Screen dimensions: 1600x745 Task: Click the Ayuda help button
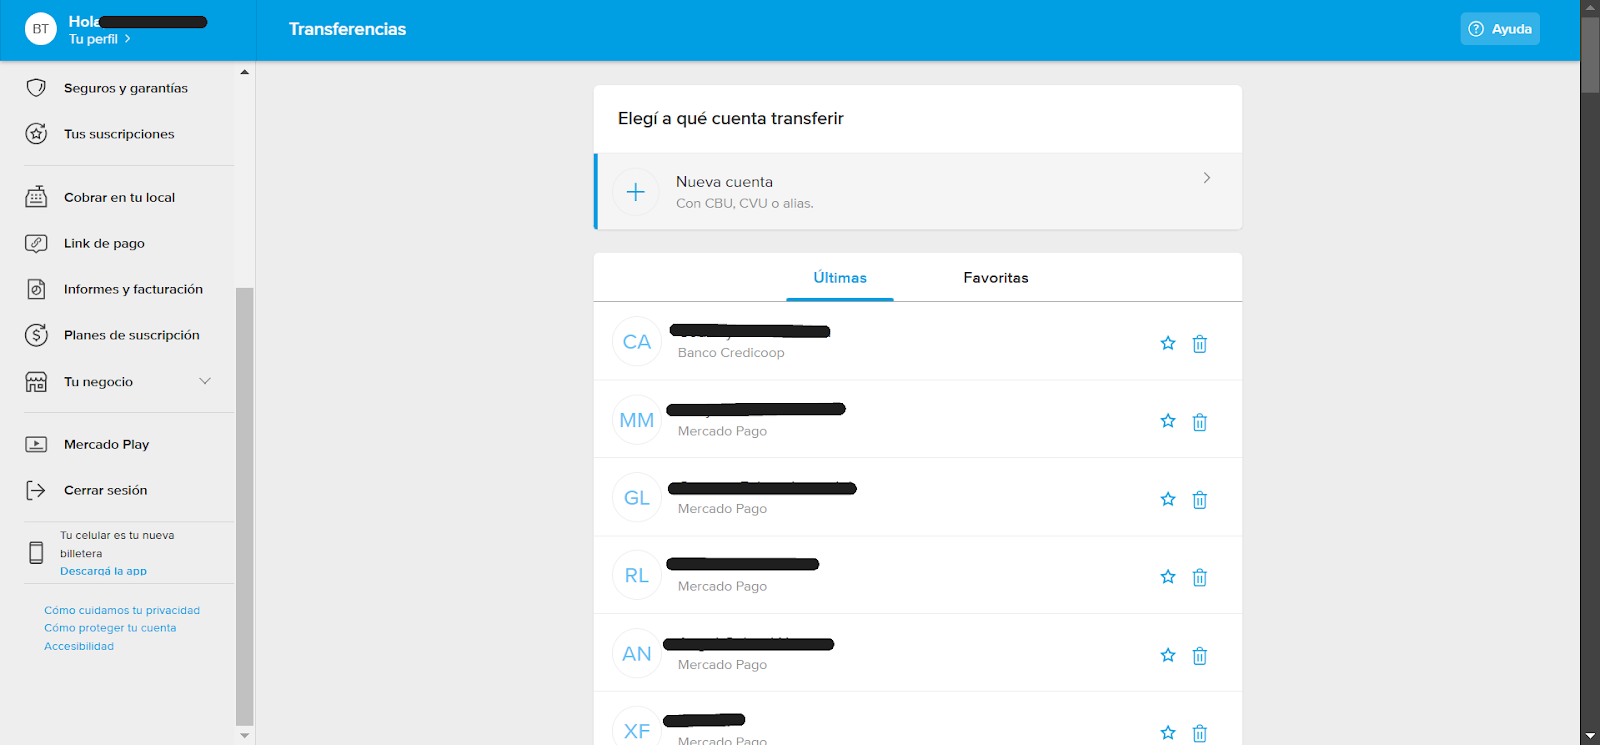click(x=1499, y=29)
